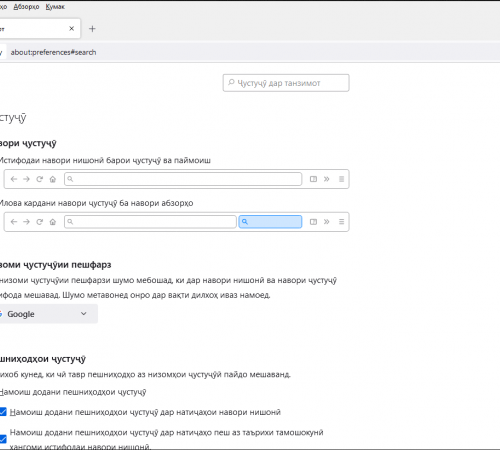Click hamburger menu icon in first toolbar preview
The width and height of the screenshot is (500, 450).
(341, 179)
